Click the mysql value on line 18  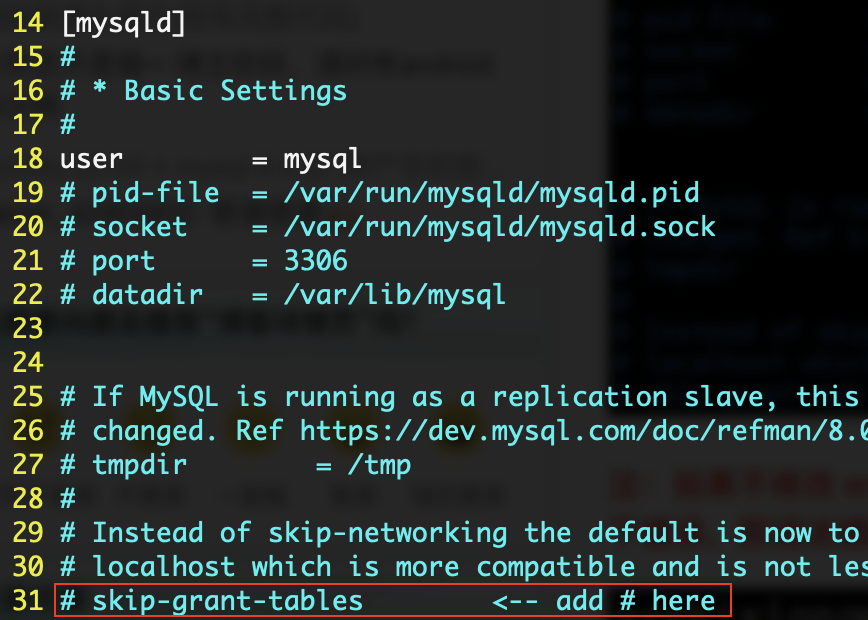pos(323,161)
